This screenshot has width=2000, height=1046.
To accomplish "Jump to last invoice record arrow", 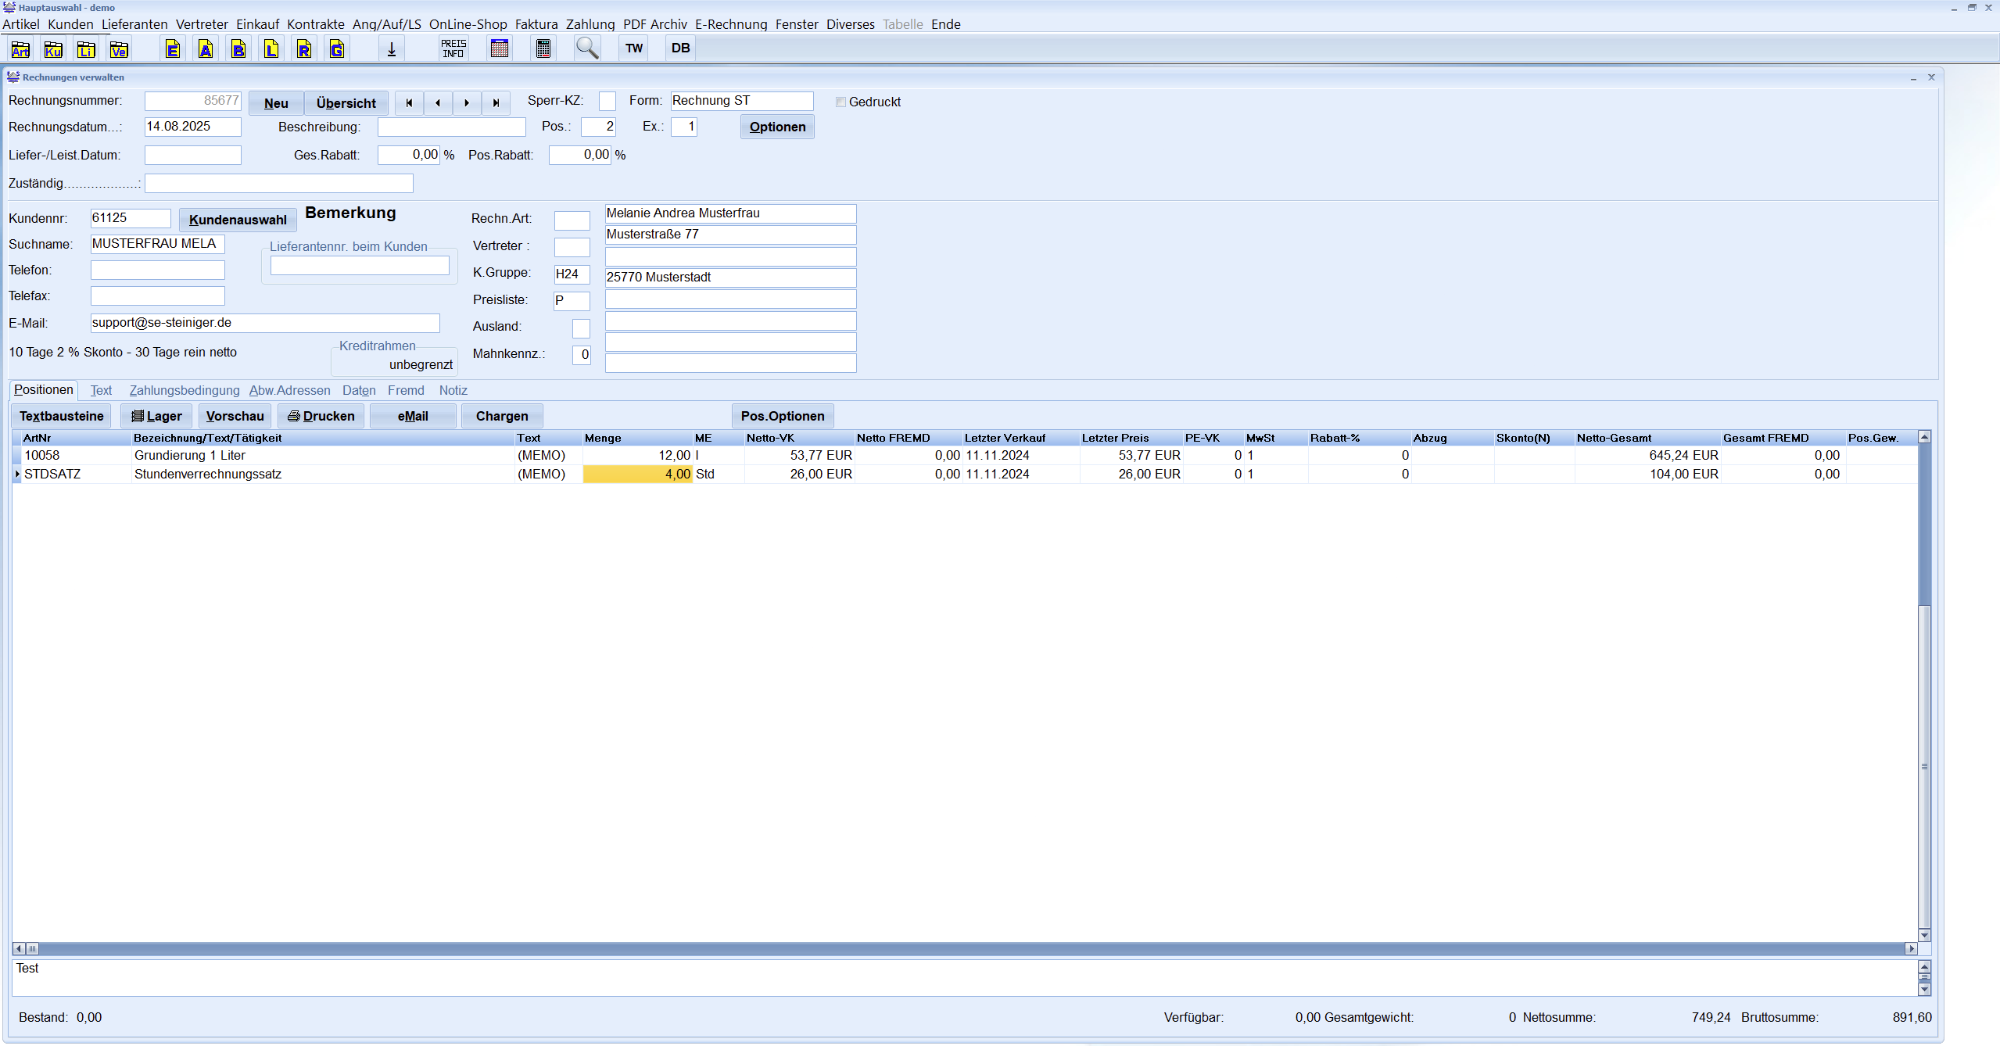I will tap(496, 103).
